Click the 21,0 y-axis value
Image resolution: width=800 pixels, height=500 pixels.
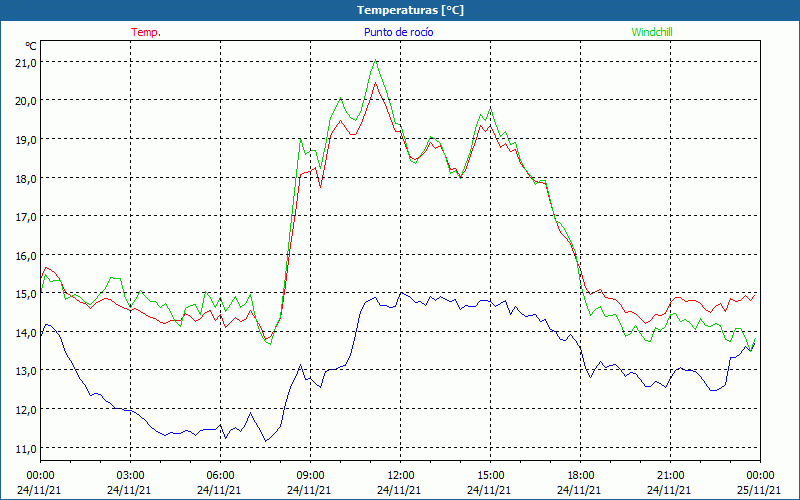27,62
